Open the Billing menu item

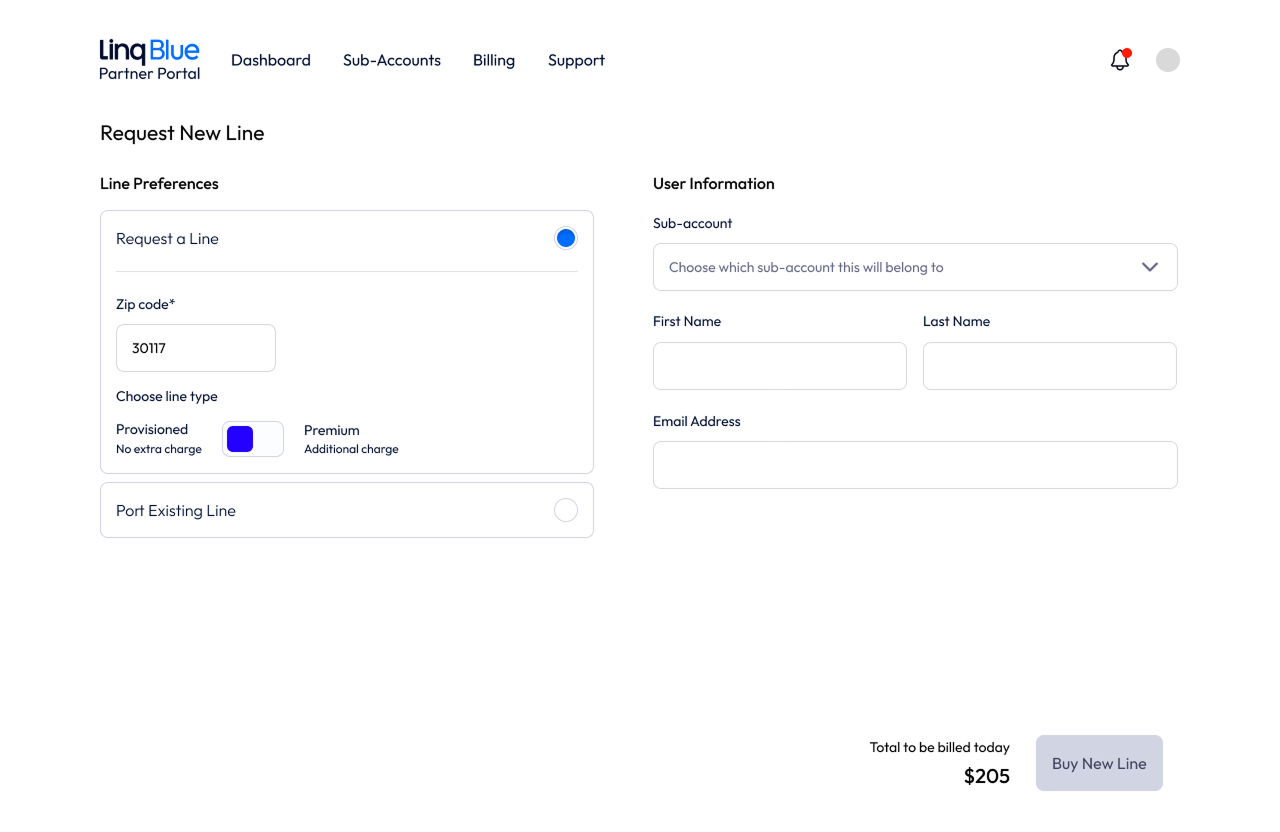494,60
